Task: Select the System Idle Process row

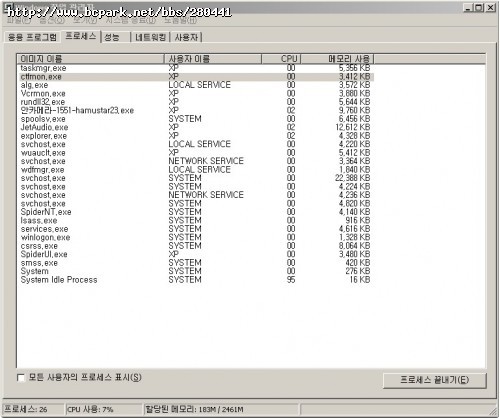Action: pyautogui.click(x=195, y=280)
